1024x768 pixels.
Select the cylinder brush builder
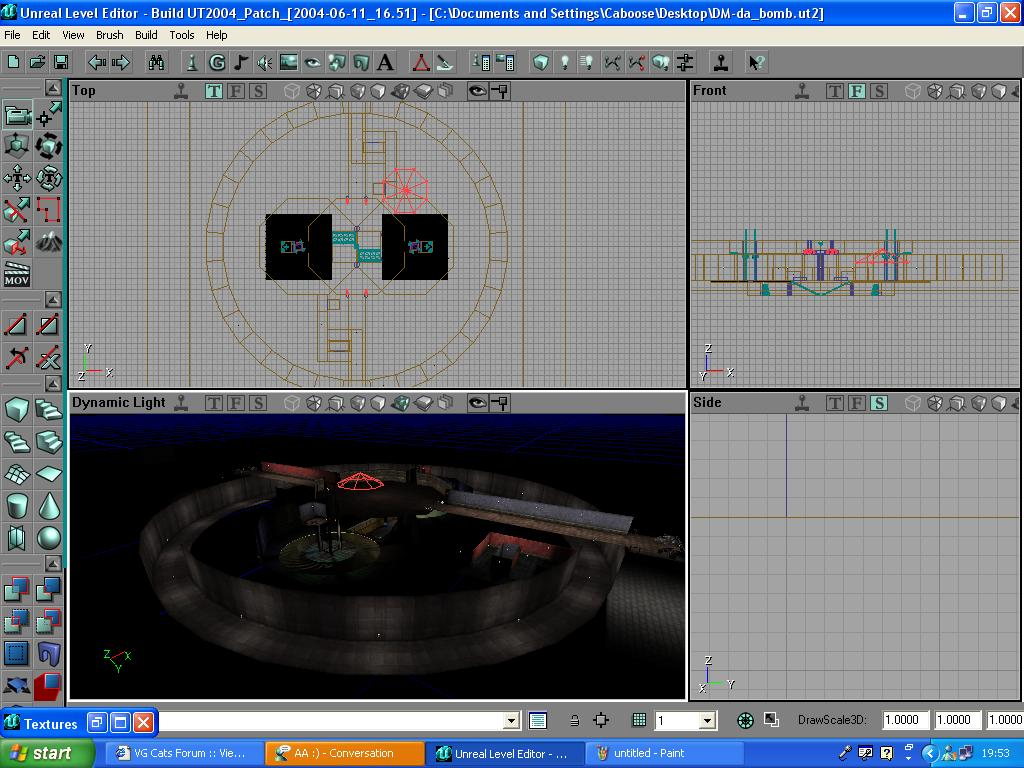point(16,504)
